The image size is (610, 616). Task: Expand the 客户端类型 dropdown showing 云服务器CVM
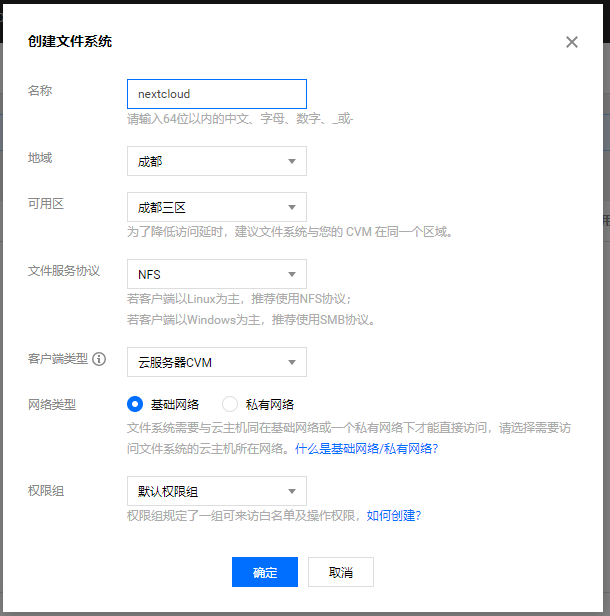[216, 362]
